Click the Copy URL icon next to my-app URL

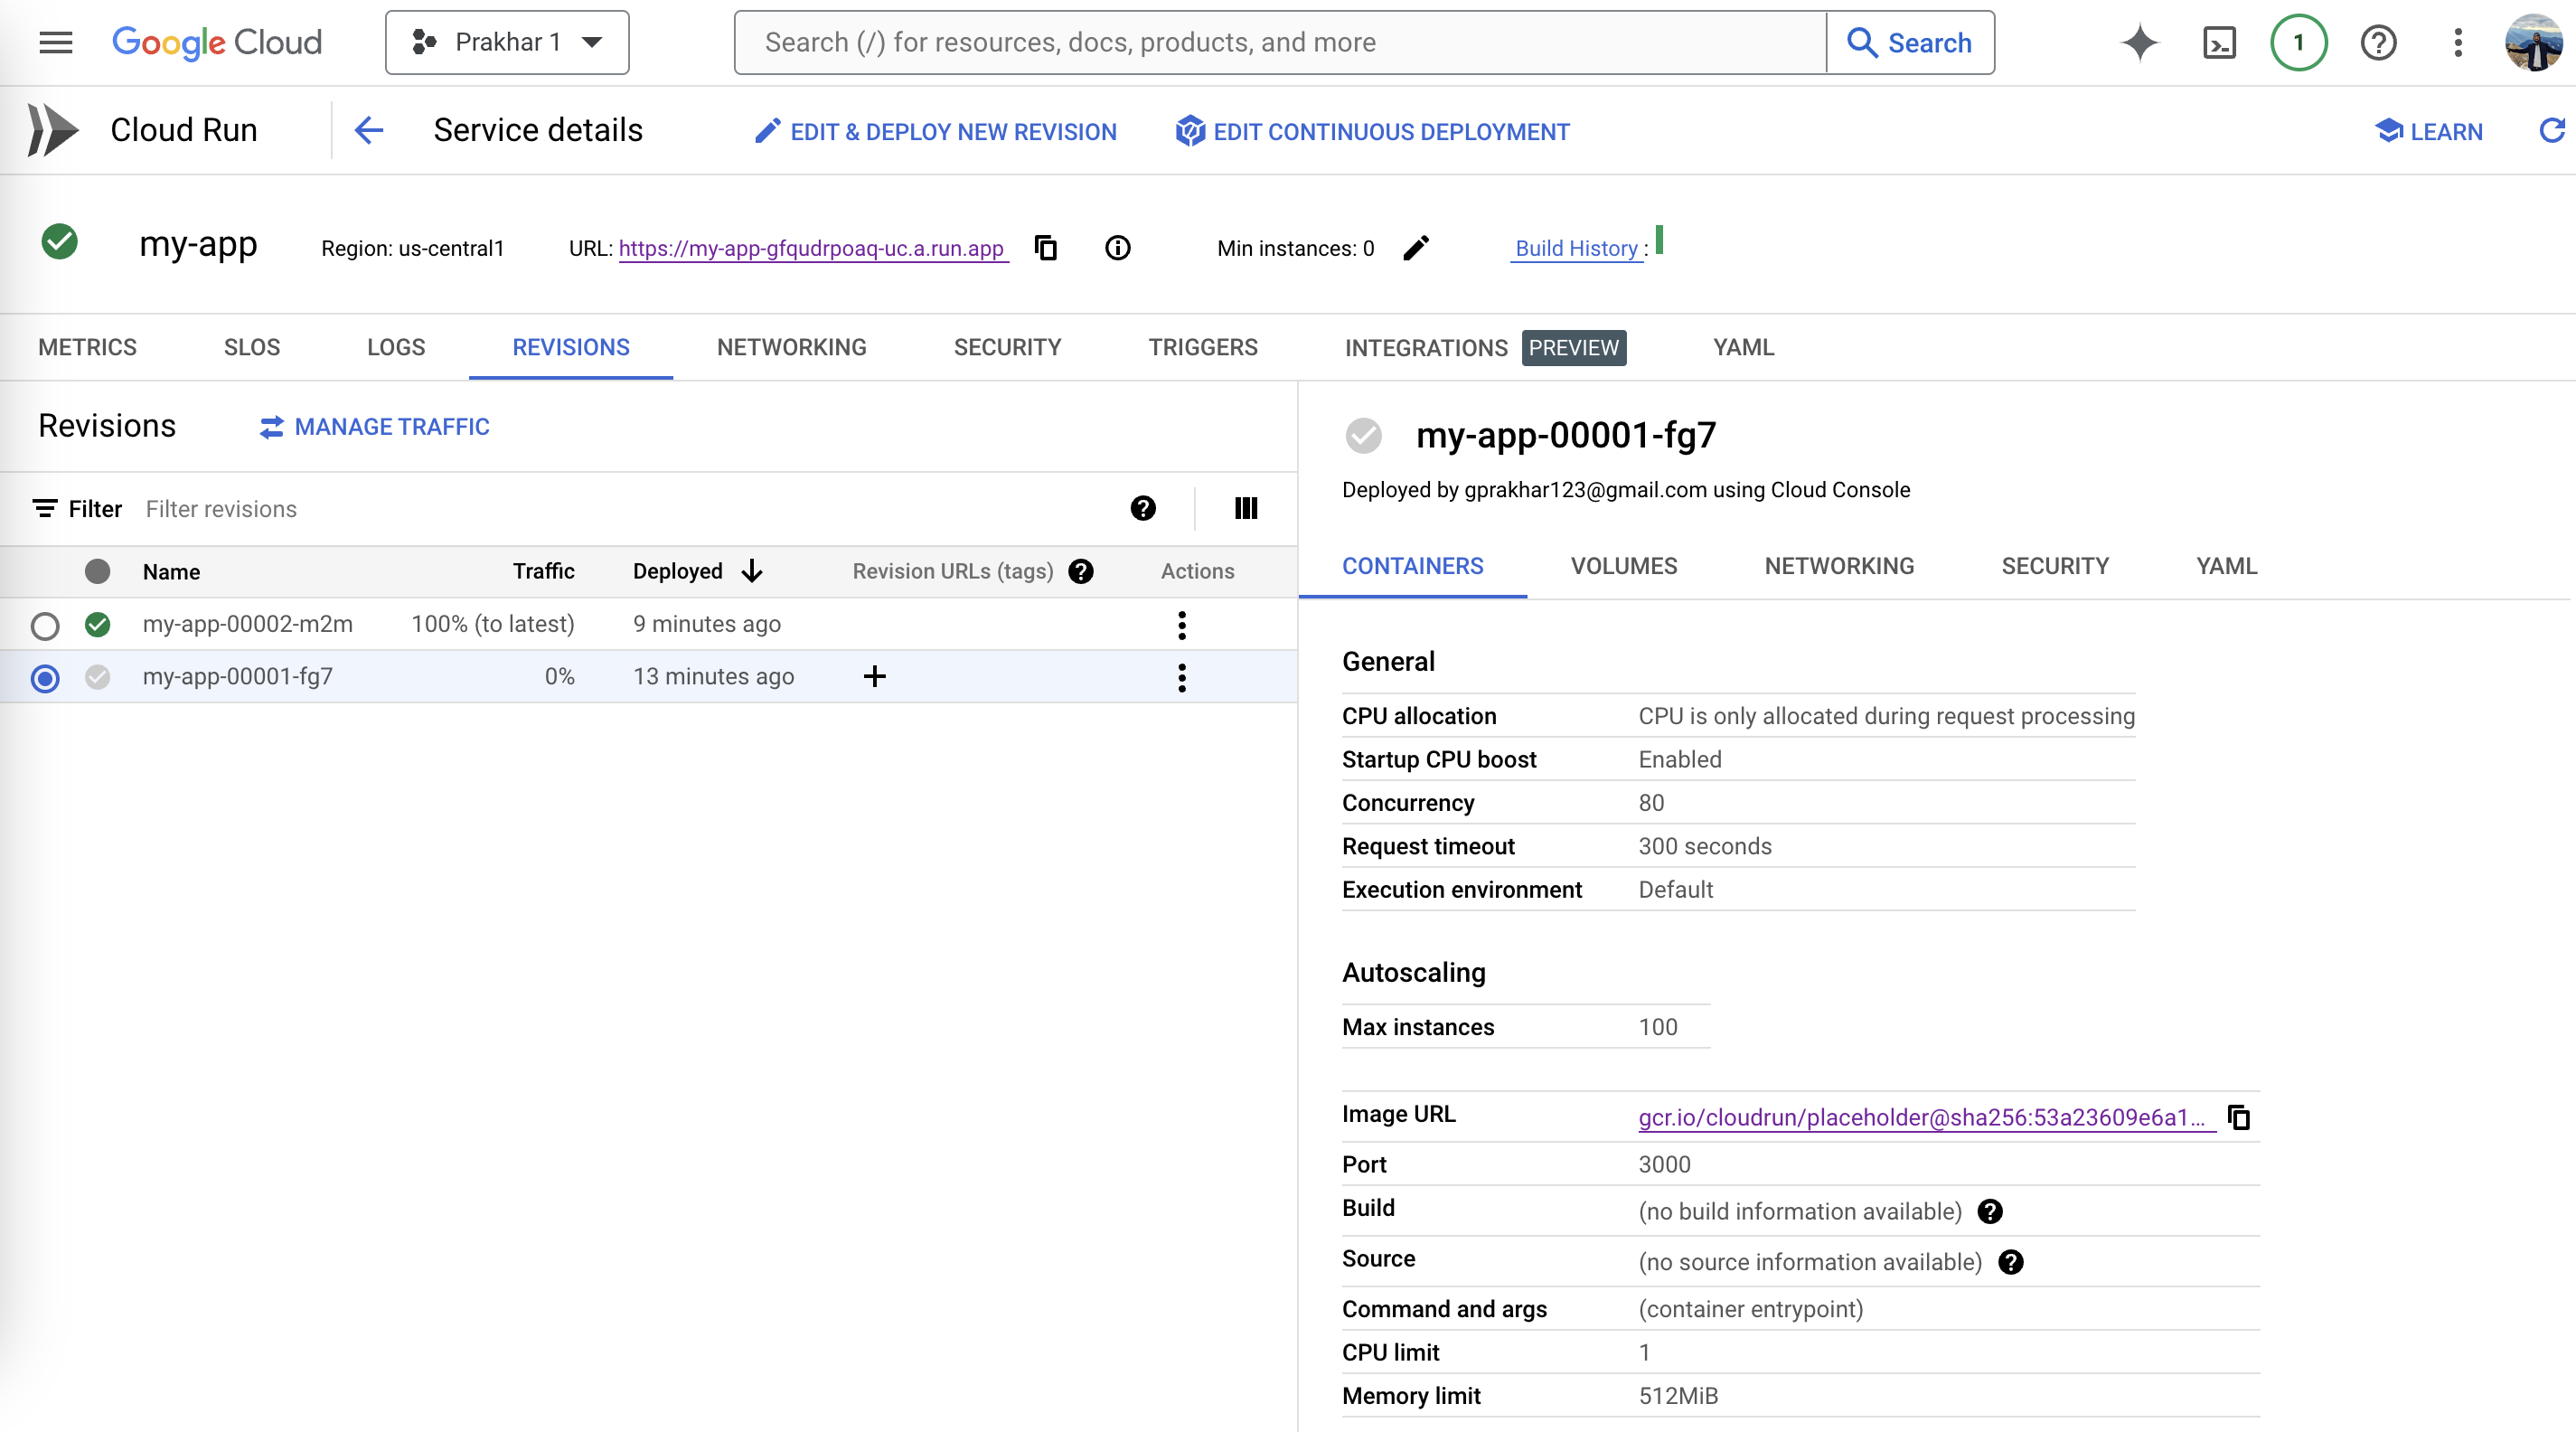click(1048, 245)
